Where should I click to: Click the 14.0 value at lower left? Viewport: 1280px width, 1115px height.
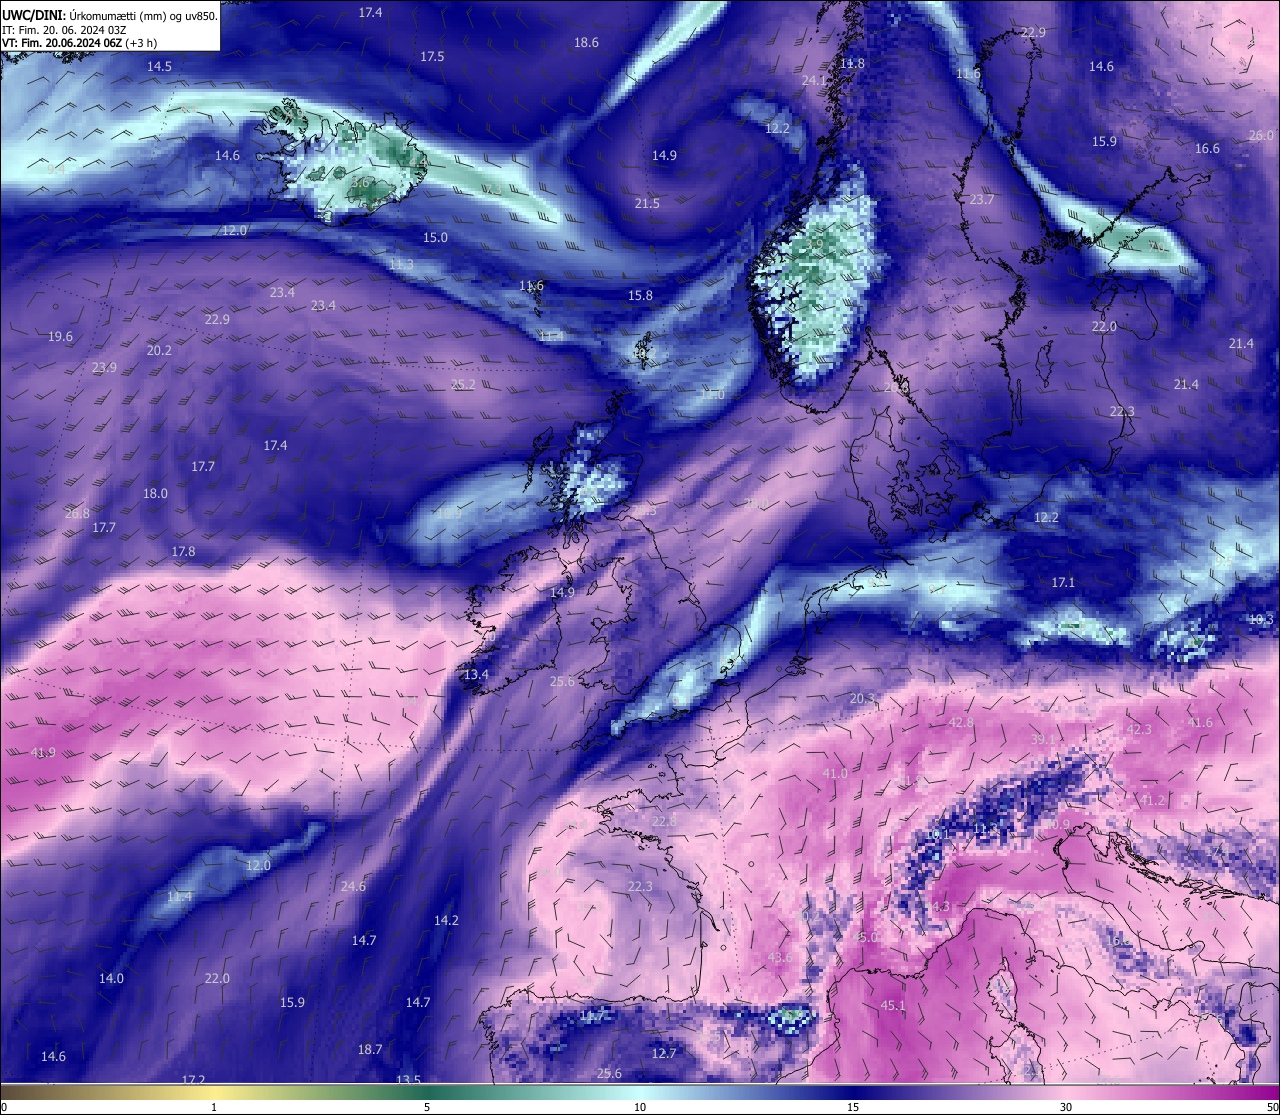pyautogui.click(x=111, y=979)
